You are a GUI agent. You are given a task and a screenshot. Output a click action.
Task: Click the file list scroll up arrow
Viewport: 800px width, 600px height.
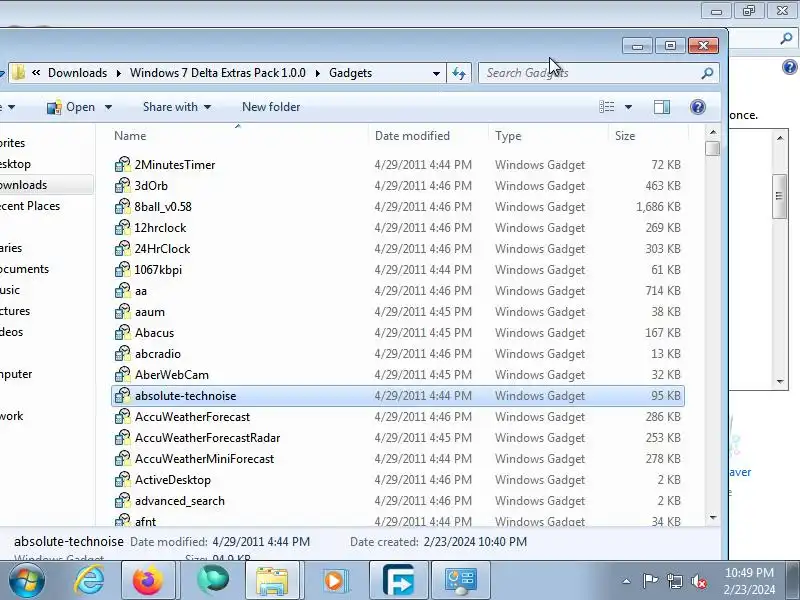713,132
